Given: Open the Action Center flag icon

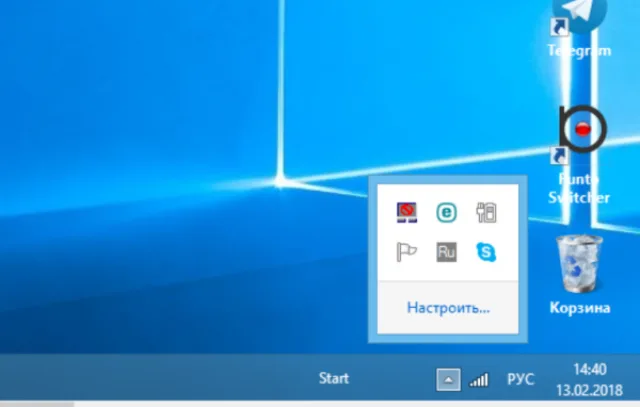Looking at the screenshot, I should pyautogui.click(x=407, y=252).
